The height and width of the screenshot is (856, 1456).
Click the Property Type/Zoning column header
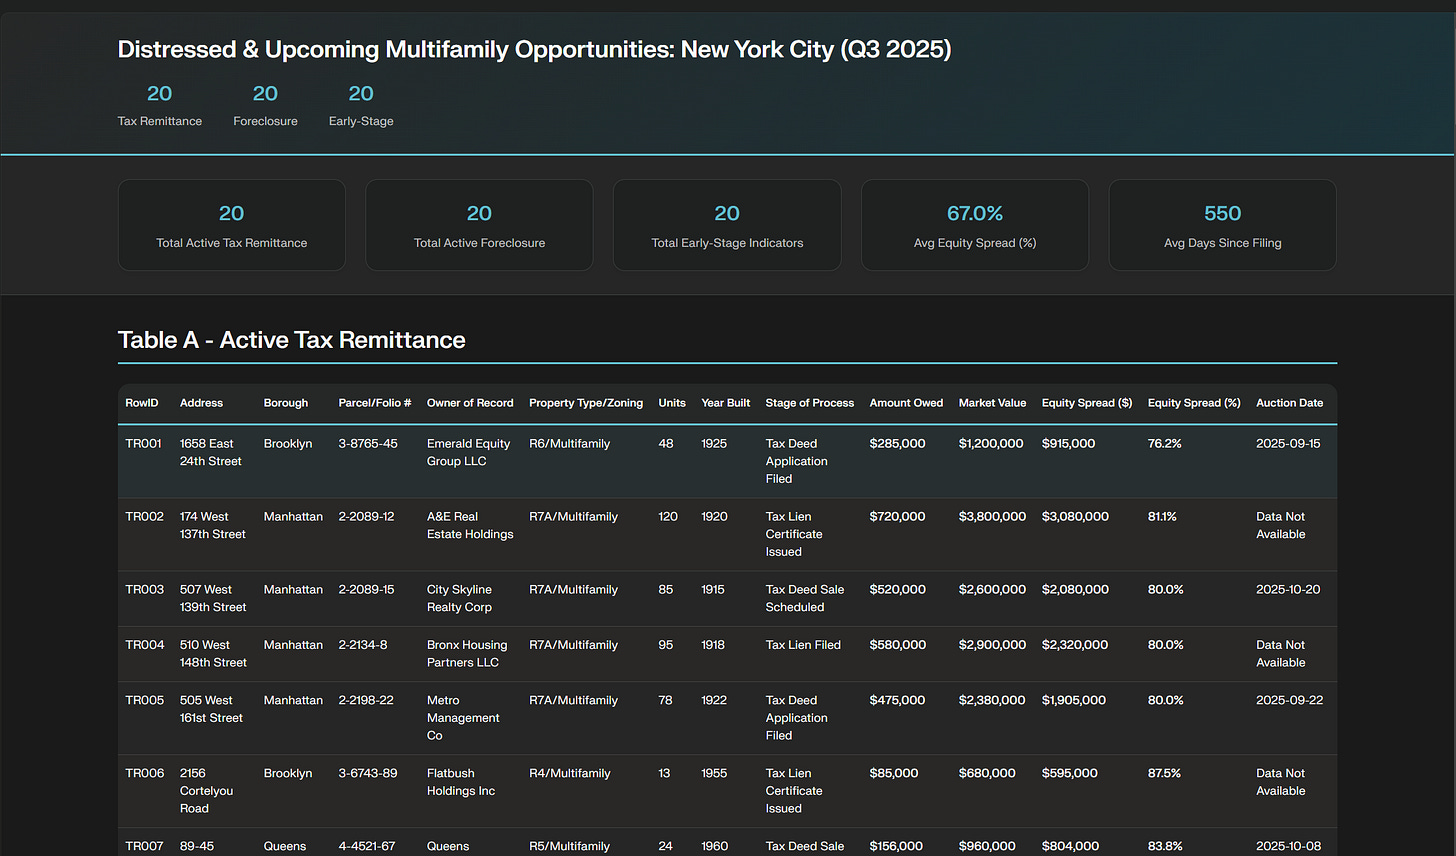point(586,403)
